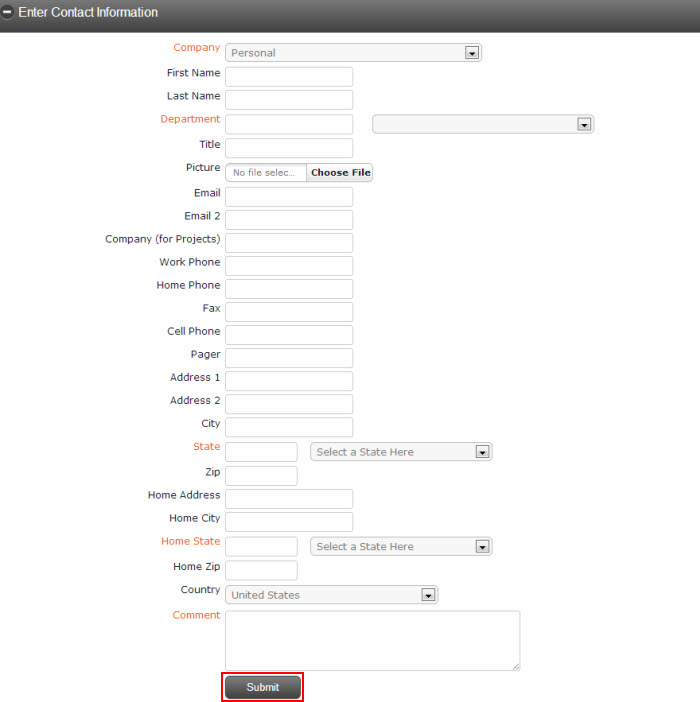Open the State 'Select a State Here' dropdown
This screenshot has height=702, width=700.
[401, 452]
